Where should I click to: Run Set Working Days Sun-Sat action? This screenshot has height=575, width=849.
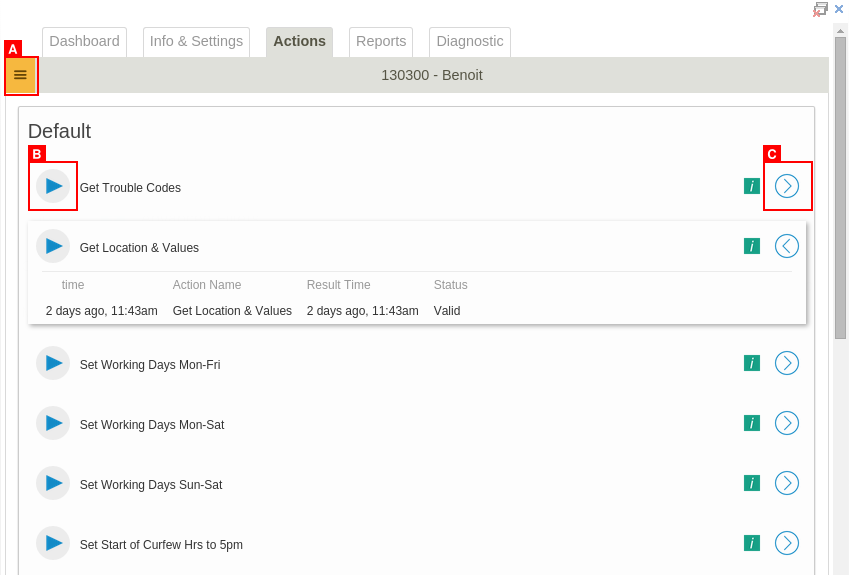pyautogui.click(x=53, y=483)
